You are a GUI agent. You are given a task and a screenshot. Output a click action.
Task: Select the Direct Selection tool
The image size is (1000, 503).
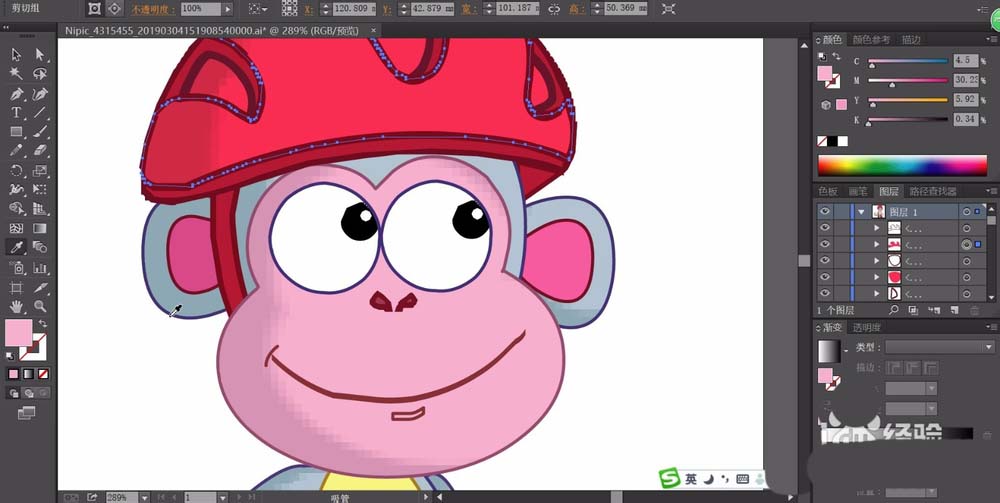tap(40, 55)
